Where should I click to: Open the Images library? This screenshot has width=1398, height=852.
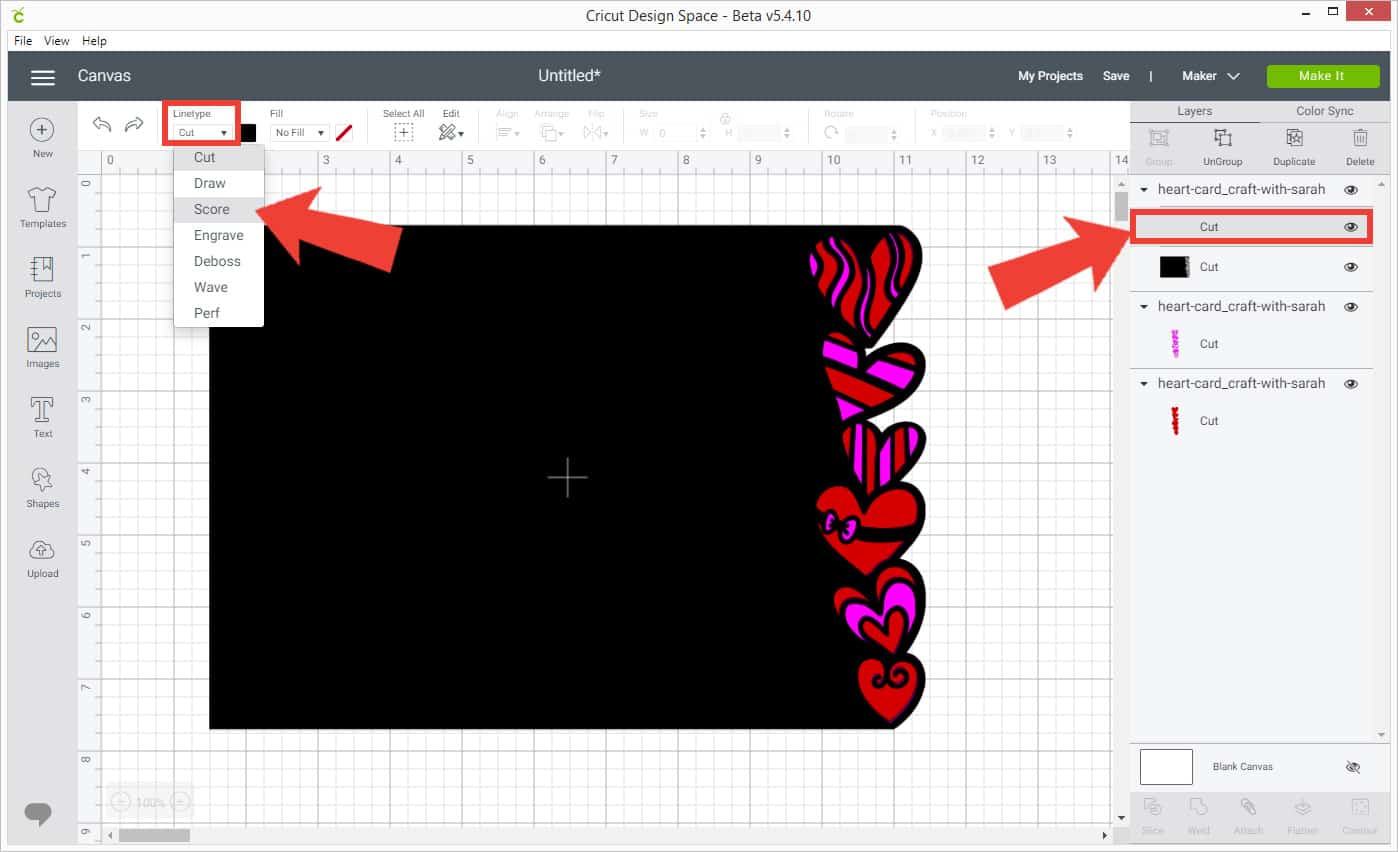pyautogui.click(x=42, y=348)
